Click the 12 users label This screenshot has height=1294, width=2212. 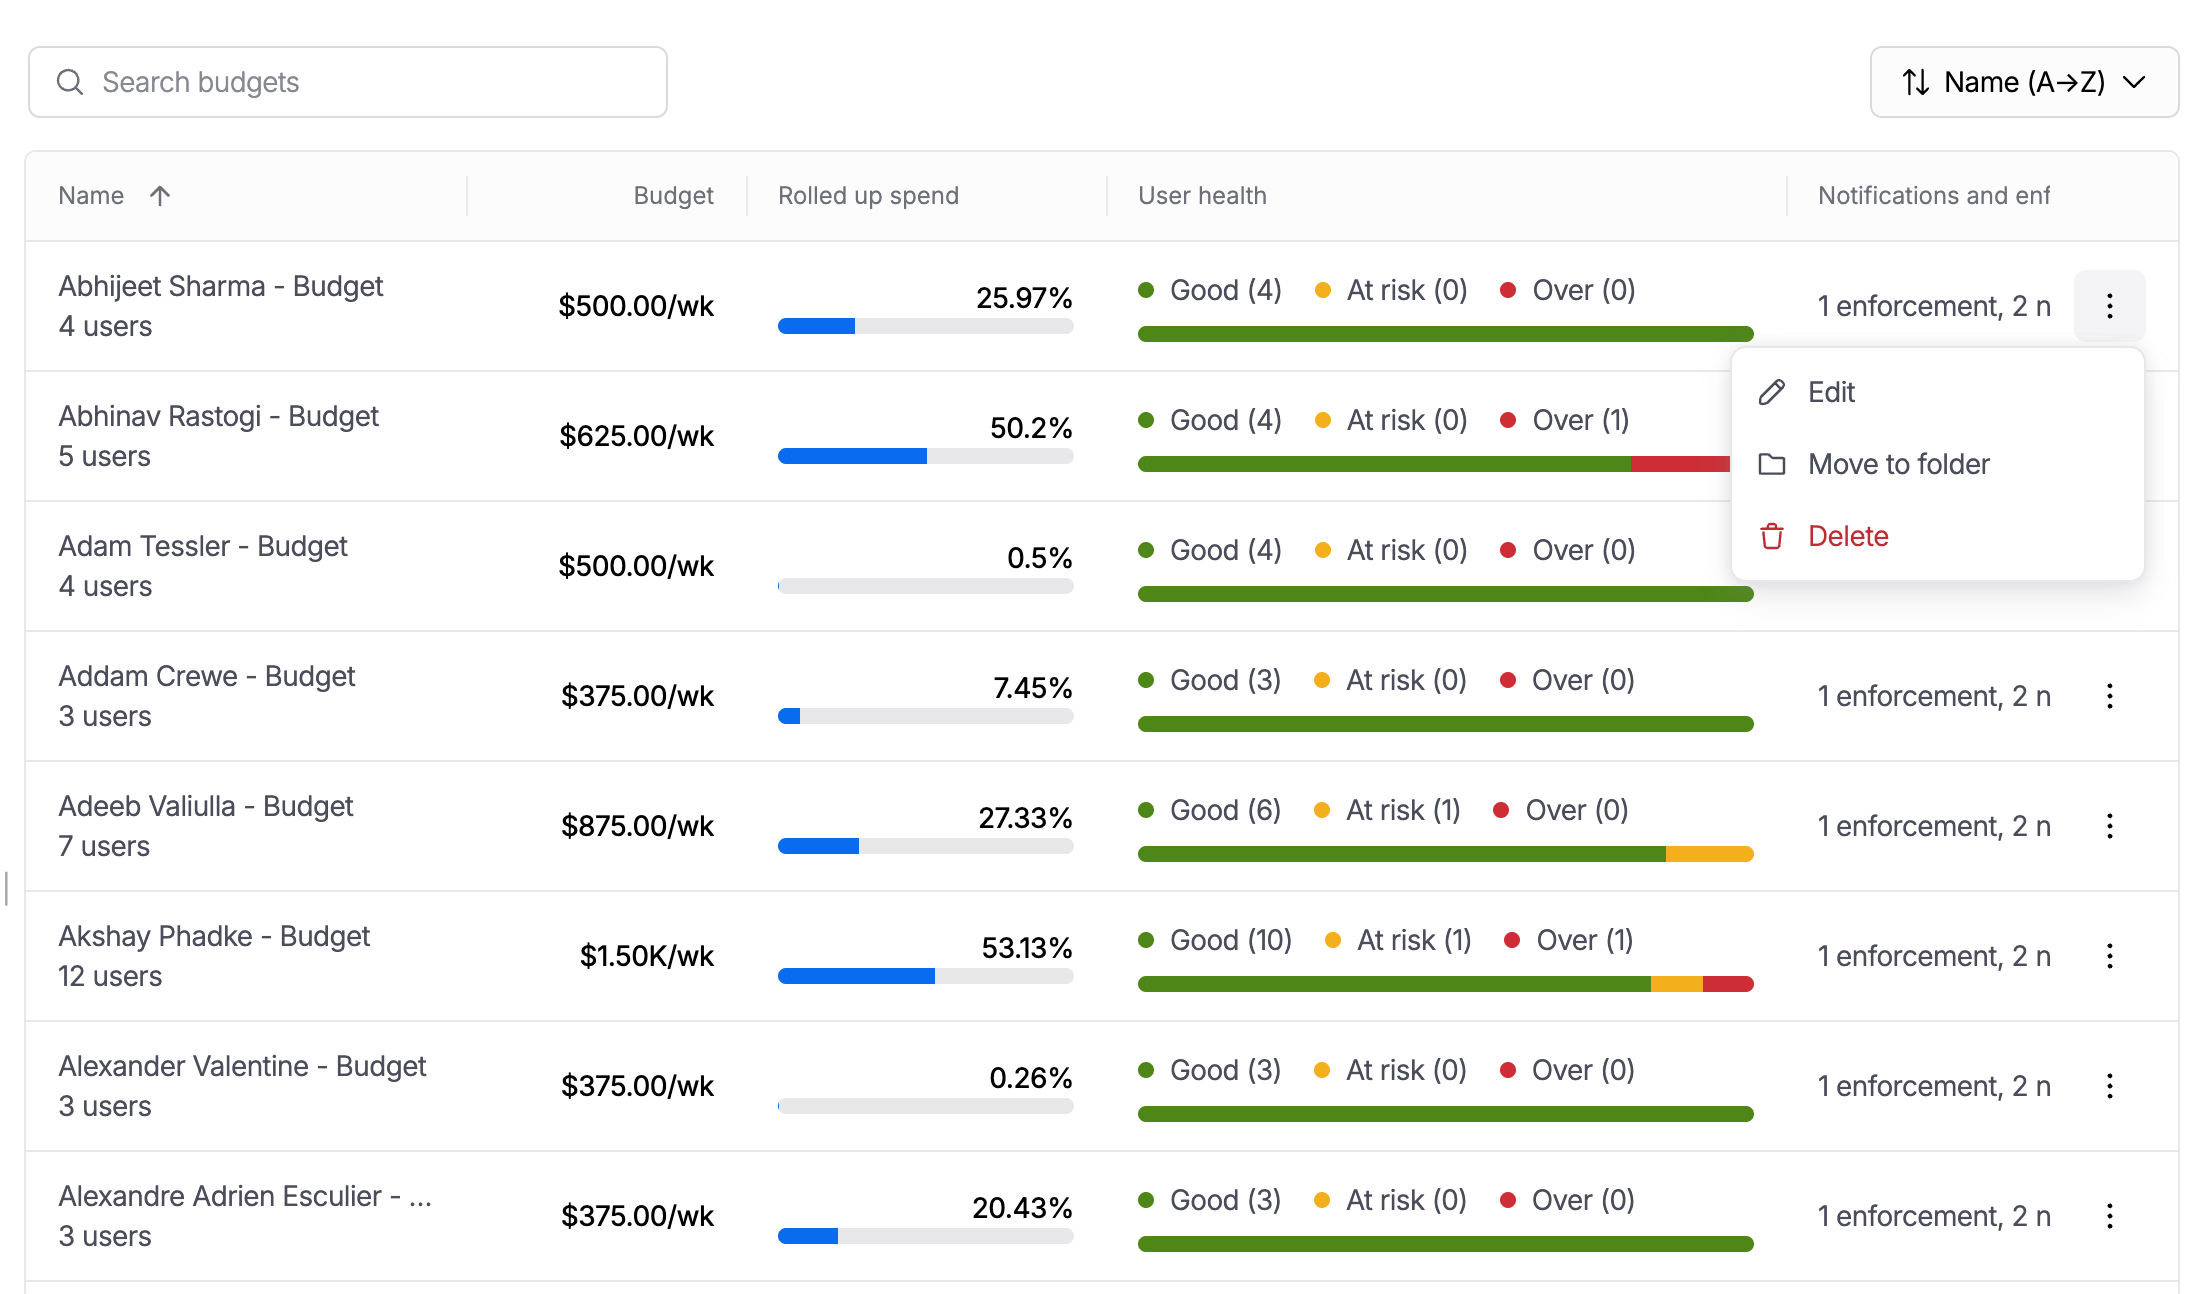pos(110,977)
